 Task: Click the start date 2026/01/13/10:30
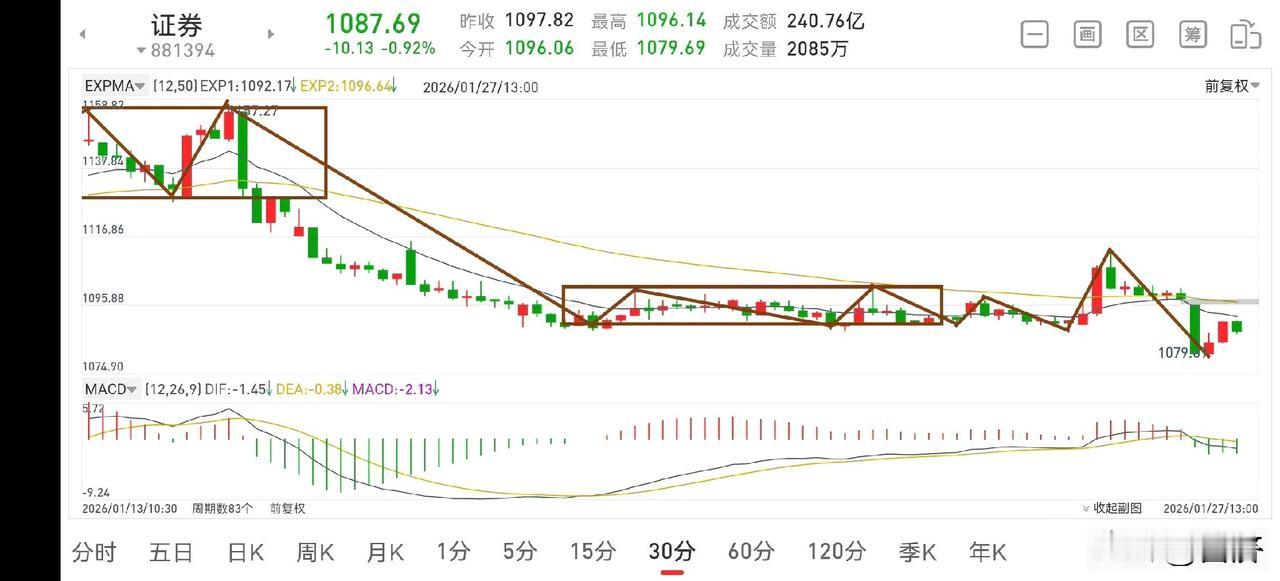coord(129,508)
